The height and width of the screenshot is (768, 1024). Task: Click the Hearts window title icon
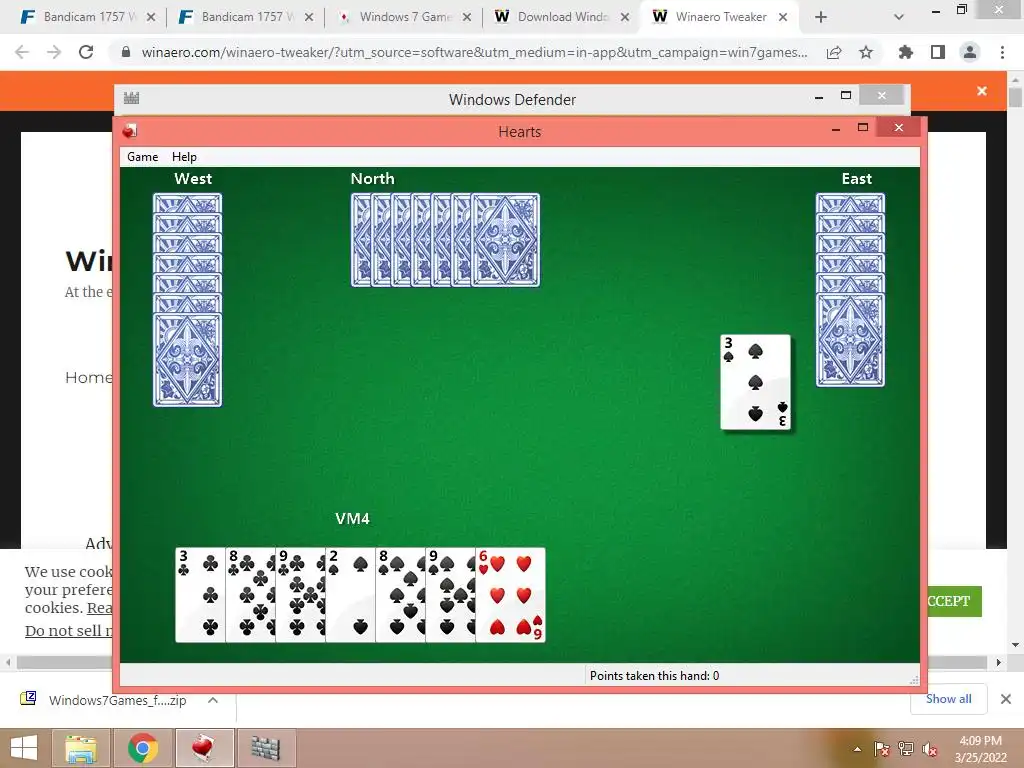tap(130, 131)
